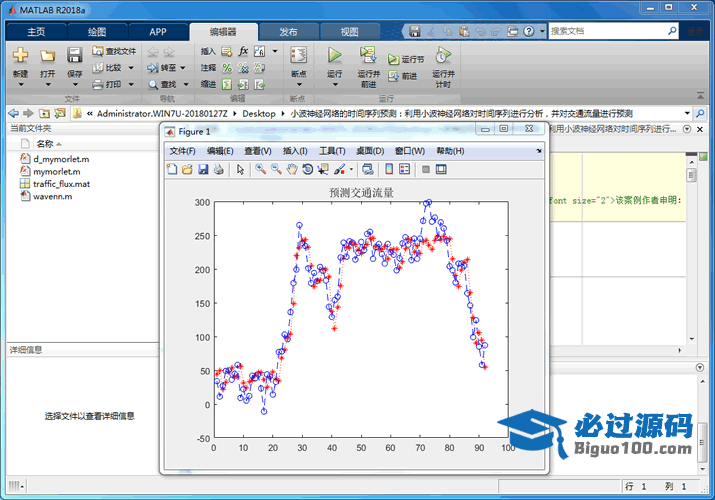Viewport: 715px width, 500px height.
Task: Switch to the APP ribbon tab
Action: pyautogui.click(x=158, y=32)
